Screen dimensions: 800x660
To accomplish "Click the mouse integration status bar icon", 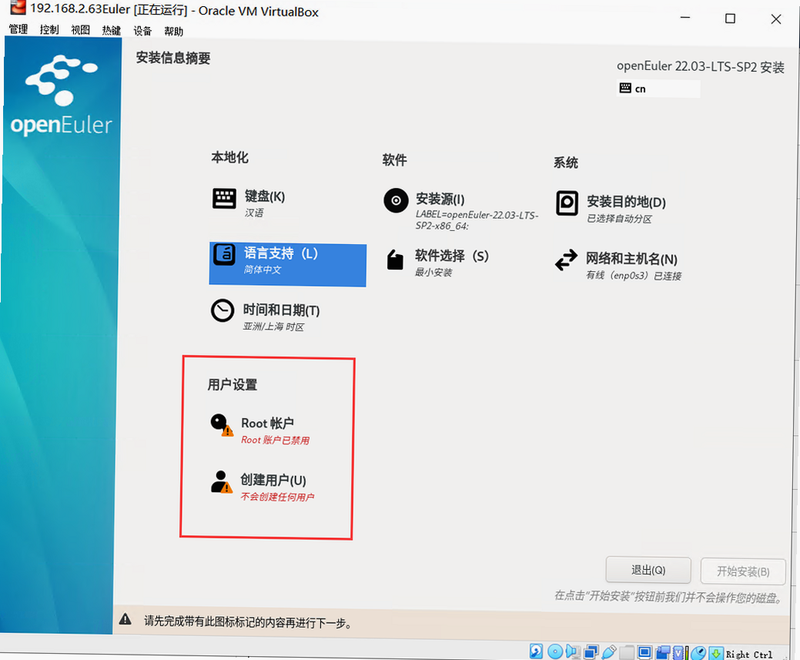I will point(698,652).
